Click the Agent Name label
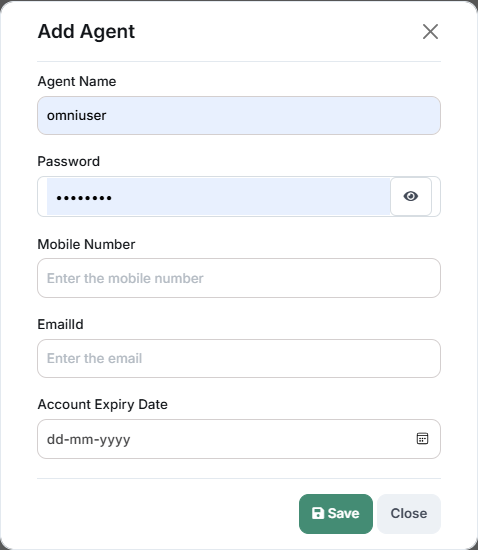Viewport: 478px width, 550px height. (77, 81)
